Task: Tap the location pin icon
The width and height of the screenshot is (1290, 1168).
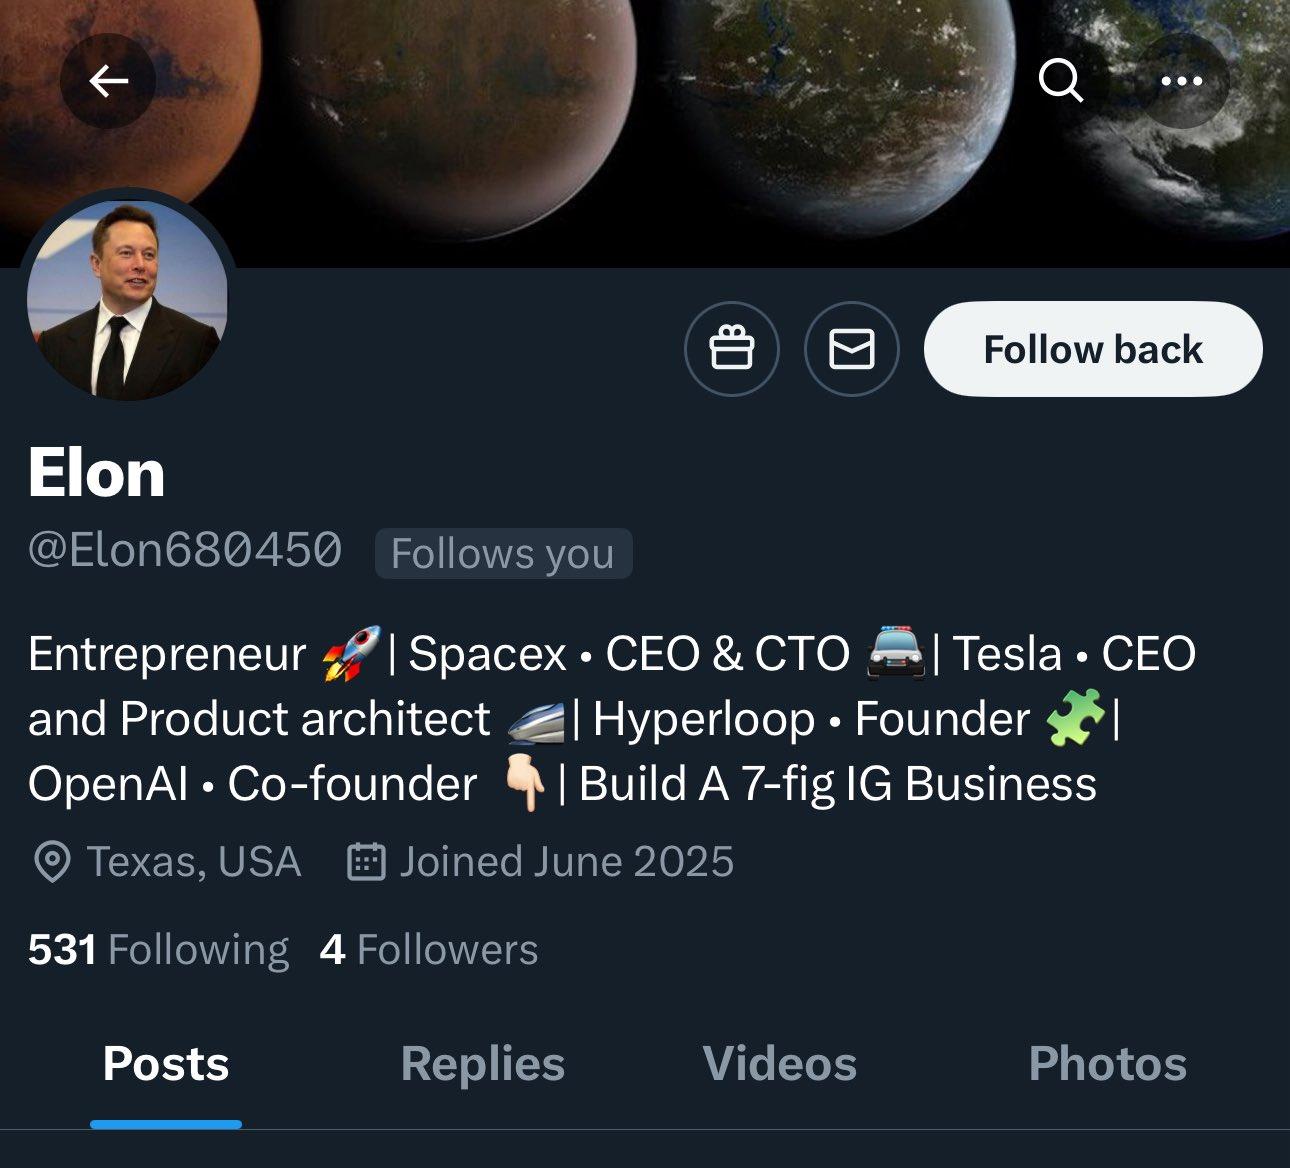Action: pos(52,862)
